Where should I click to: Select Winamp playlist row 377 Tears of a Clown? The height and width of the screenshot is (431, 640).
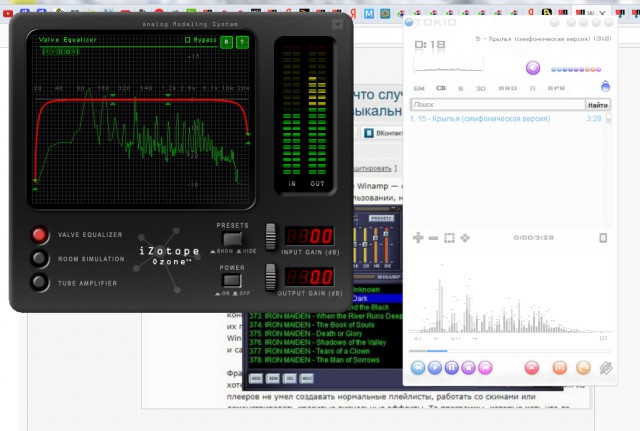coord(309,351)
